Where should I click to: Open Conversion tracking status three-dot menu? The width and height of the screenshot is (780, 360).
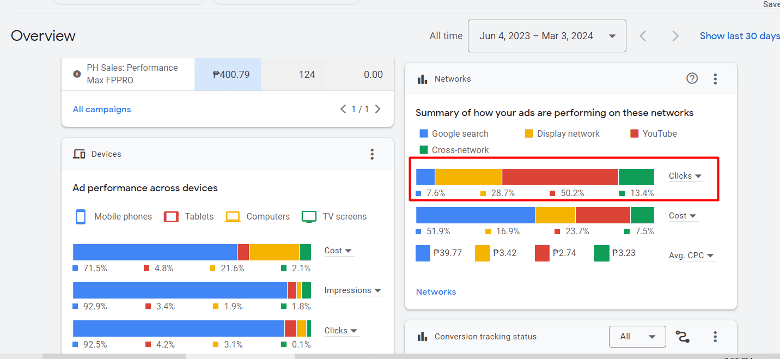click(x=715, y=337)
